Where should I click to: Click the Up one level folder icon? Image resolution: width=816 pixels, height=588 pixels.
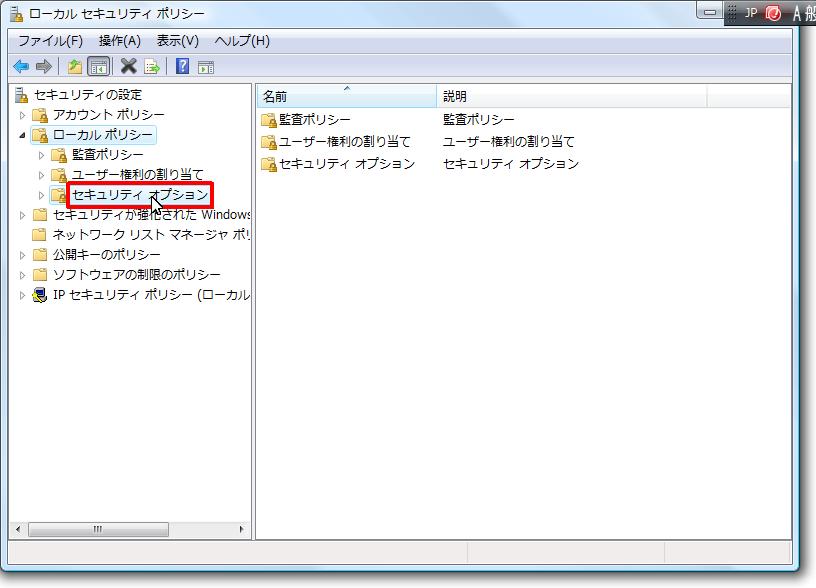click(74, 67)
